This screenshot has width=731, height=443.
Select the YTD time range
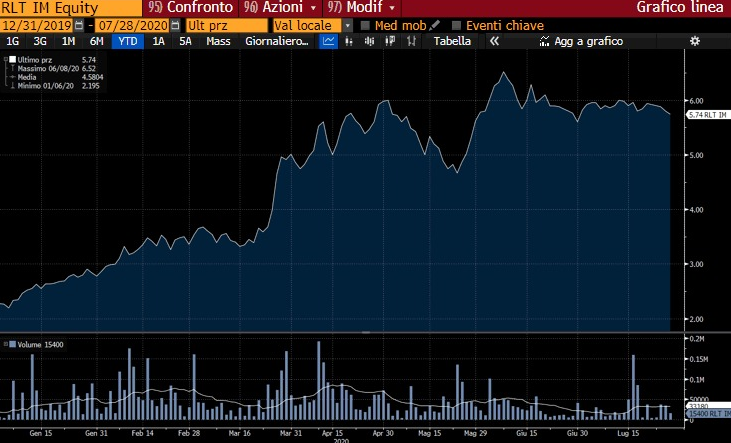pyautogui.click(x=128, y=41)
